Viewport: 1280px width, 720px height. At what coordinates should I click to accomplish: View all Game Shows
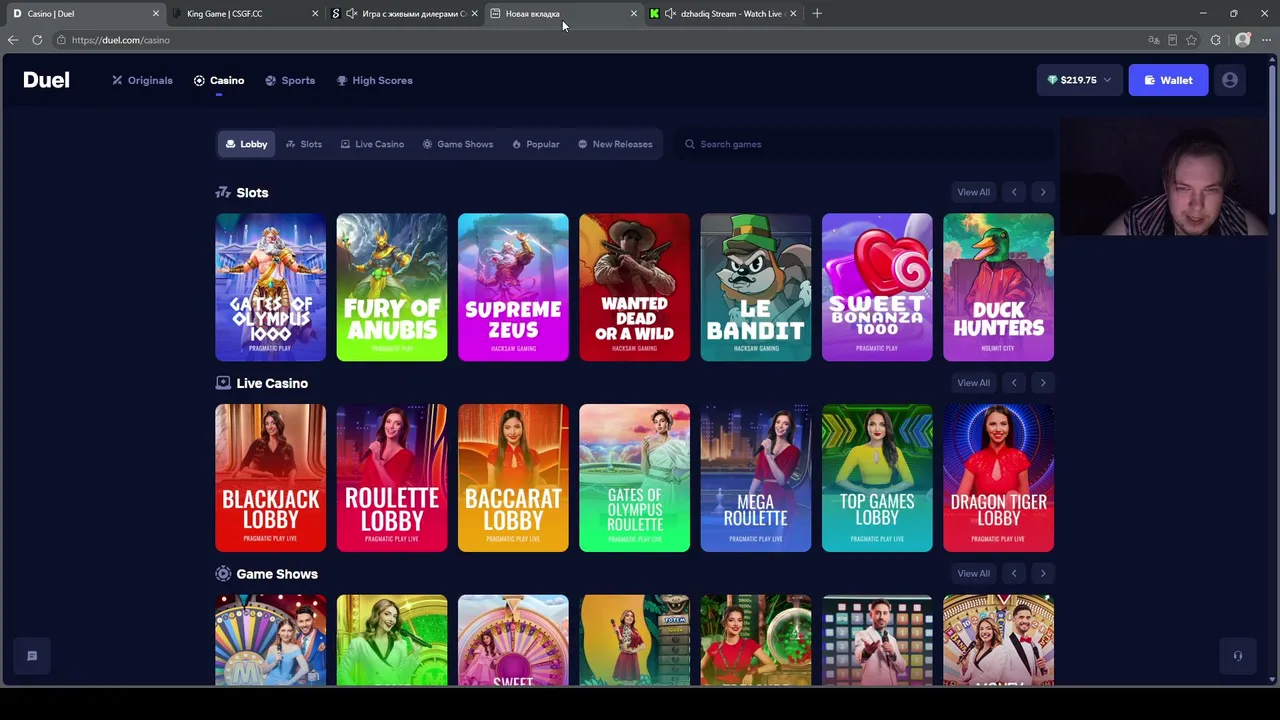point(973,574)
